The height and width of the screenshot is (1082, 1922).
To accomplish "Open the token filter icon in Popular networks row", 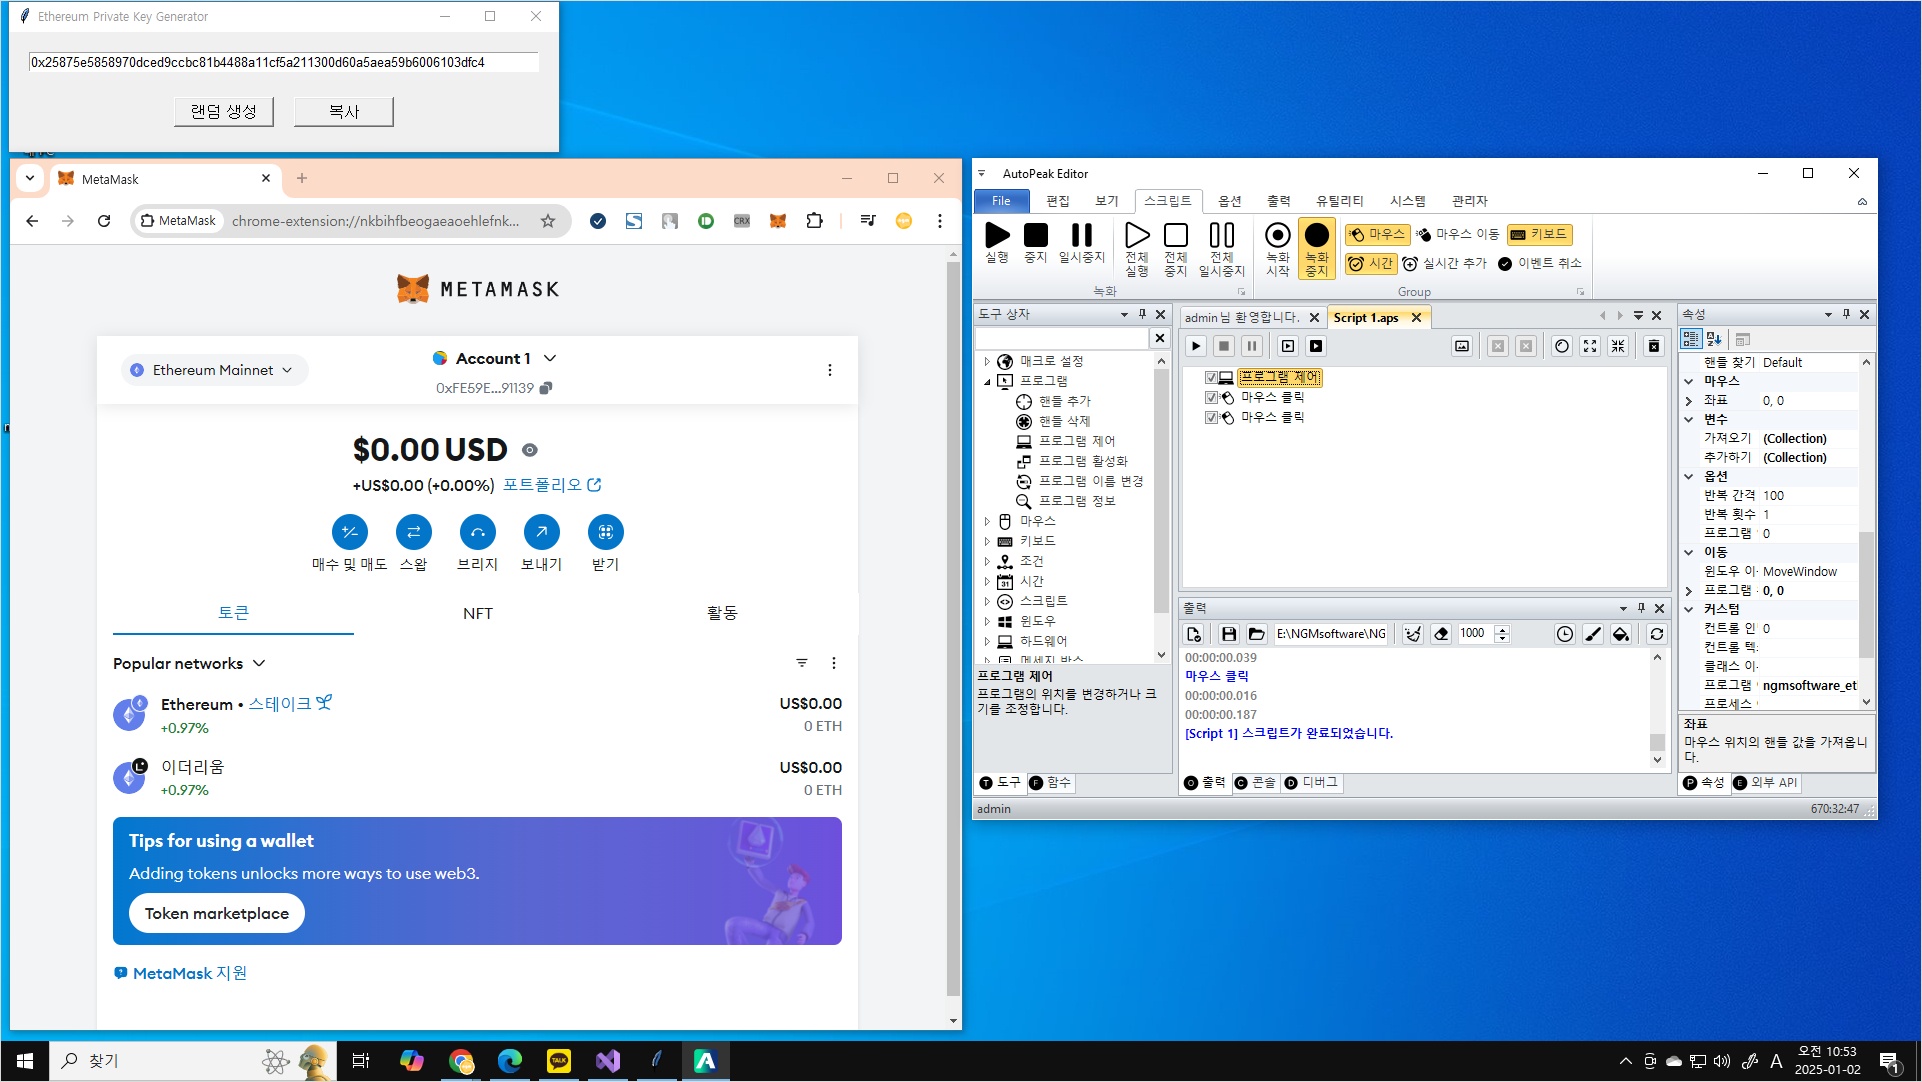I will [x=802, y=663].
